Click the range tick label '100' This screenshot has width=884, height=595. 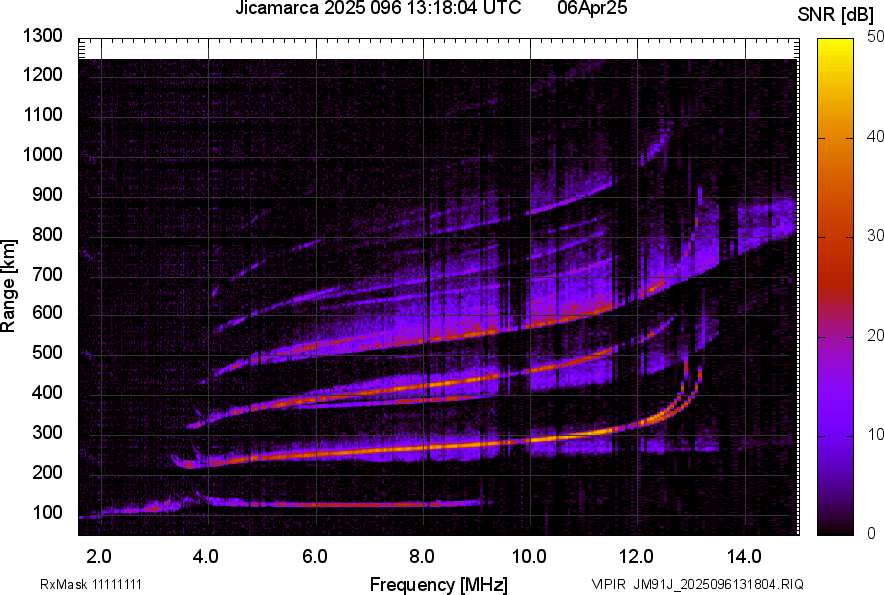pyautogui.click(x=47, y=512)
